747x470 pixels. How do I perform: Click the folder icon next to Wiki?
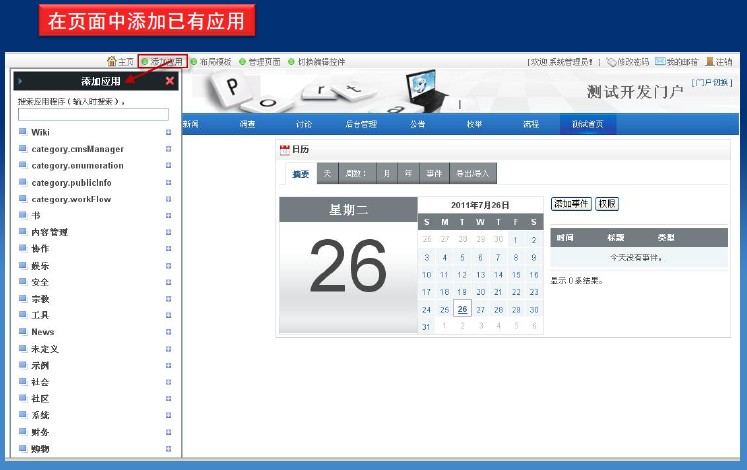point(23,132)
